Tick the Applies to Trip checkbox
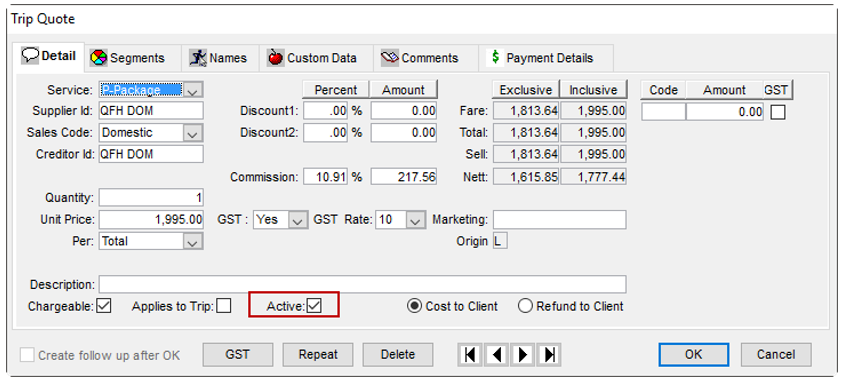The width and height of the screenshot is (842, 379). [x=224, y=306]
